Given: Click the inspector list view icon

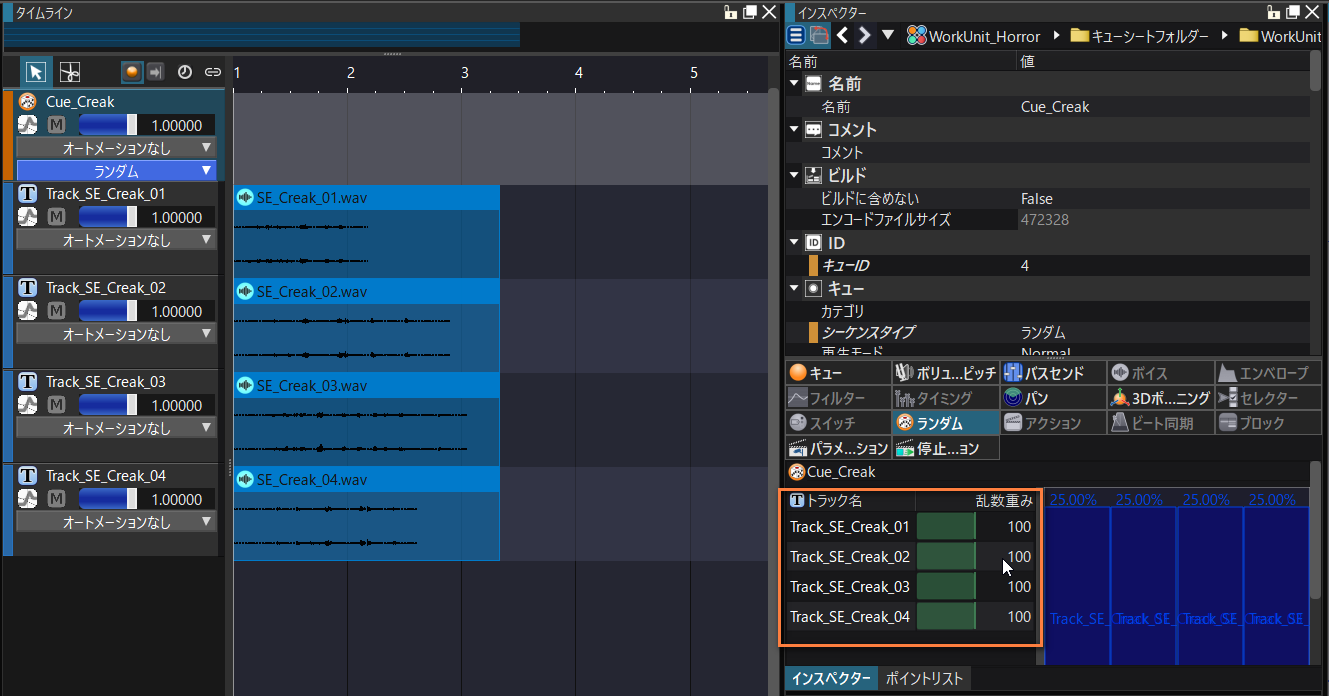Looking at the screenshot, I should (796, 35).
